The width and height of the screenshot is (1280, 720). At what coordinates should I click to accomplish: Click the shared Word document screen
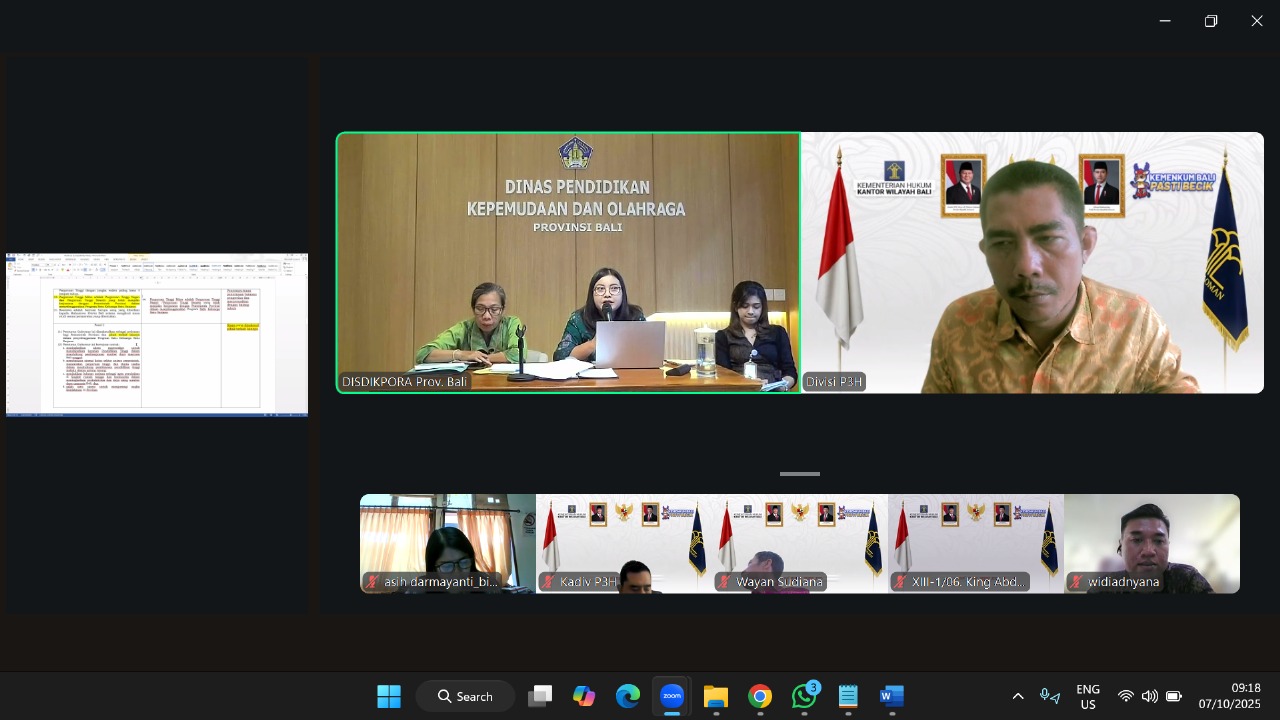pyautogui.click(x=157, y=335)
